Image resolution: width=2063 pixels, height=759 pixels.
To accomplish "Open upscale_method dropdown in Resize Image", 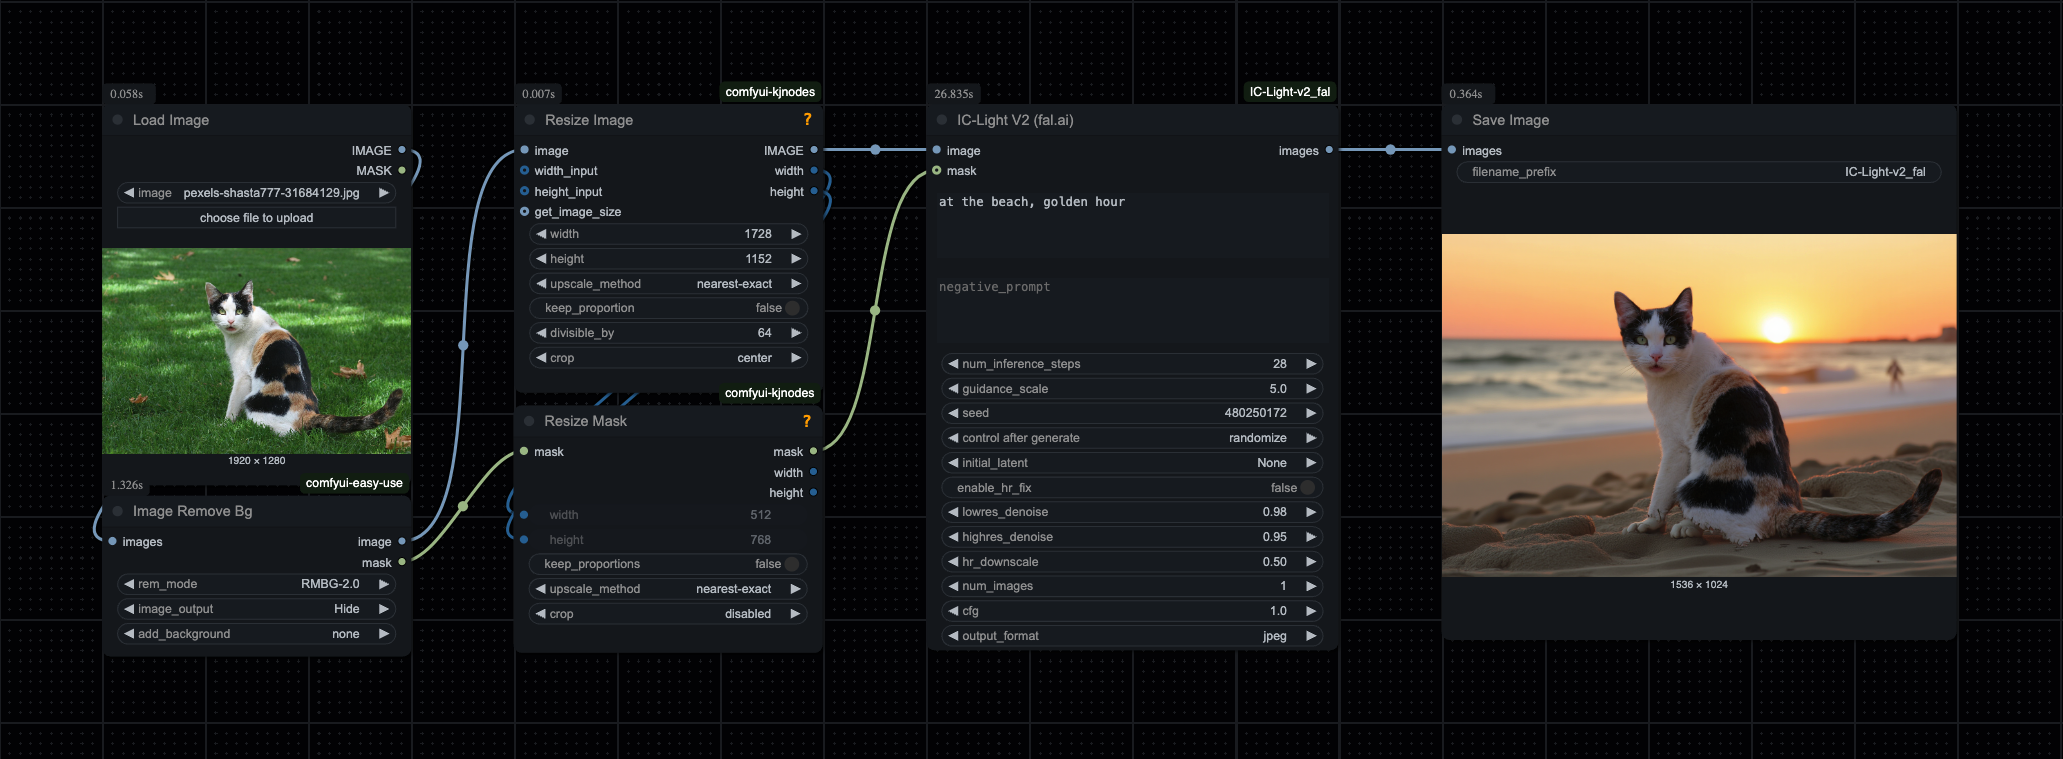I will click(668, 284).
